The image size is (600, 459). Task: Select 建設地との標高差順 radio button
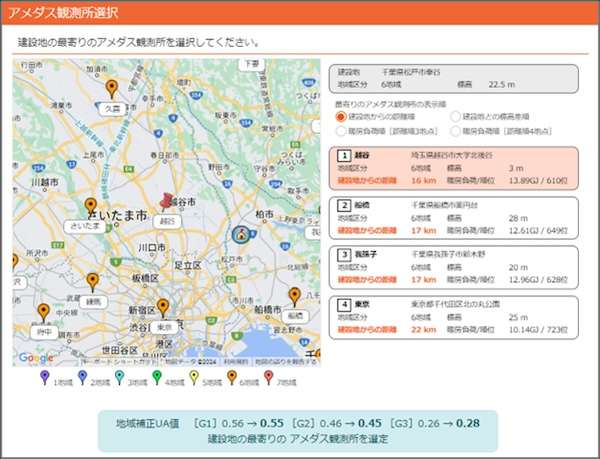pyautogui.click(x=455, y=117)
